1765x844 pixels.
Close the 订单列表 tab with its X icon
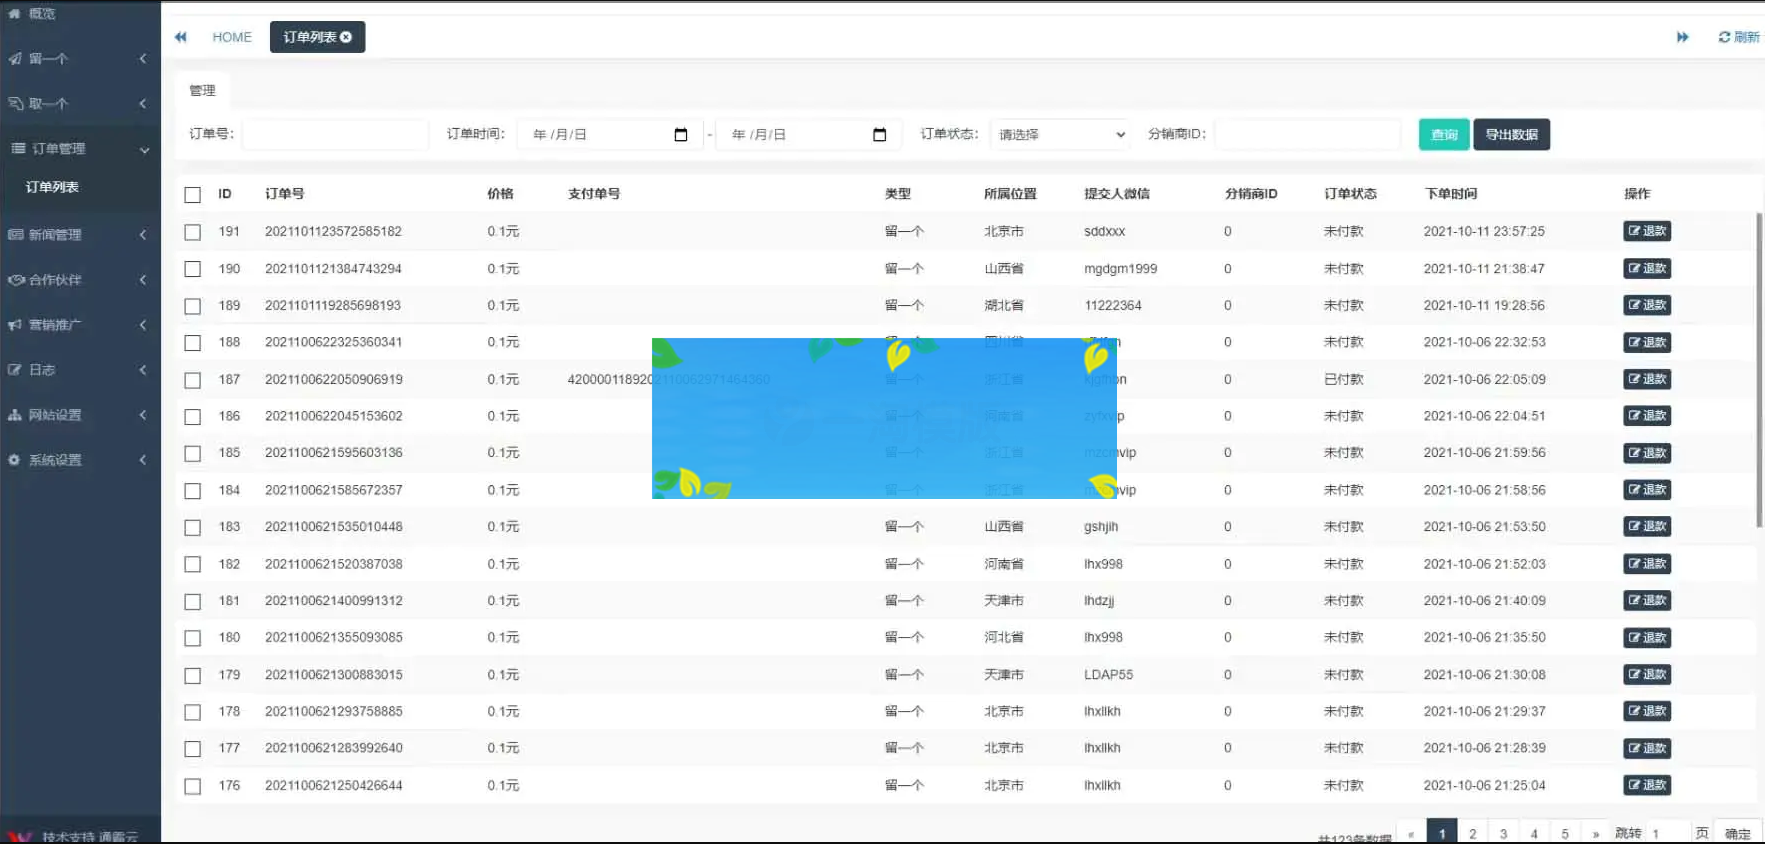(346, 37)
